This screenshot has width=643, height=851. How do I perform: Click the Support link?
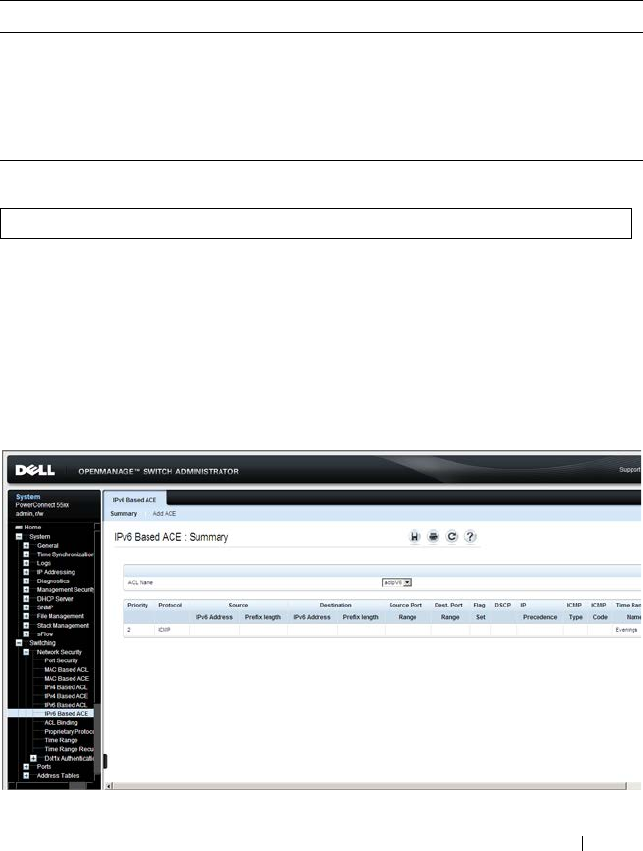pos(629,469)
